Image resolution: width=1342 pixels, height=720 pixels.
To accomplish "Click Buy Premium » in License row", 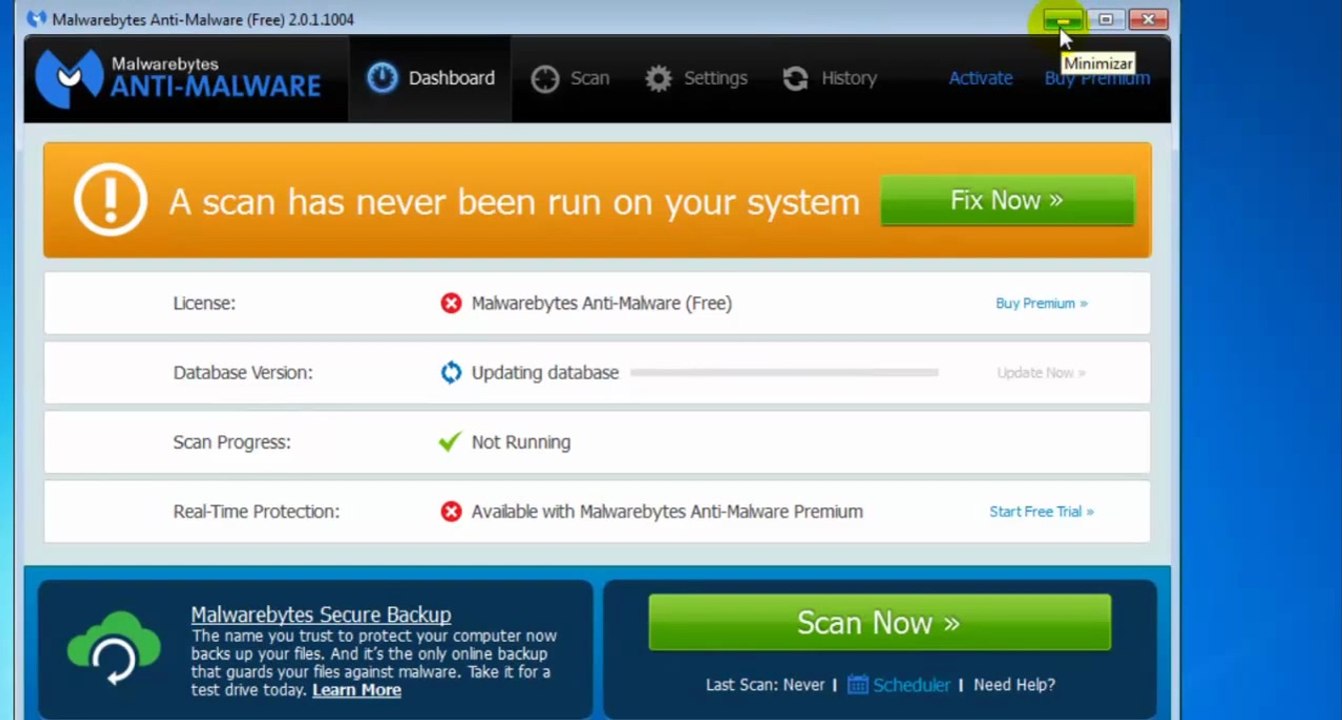I will click(x=1042, y=303).
